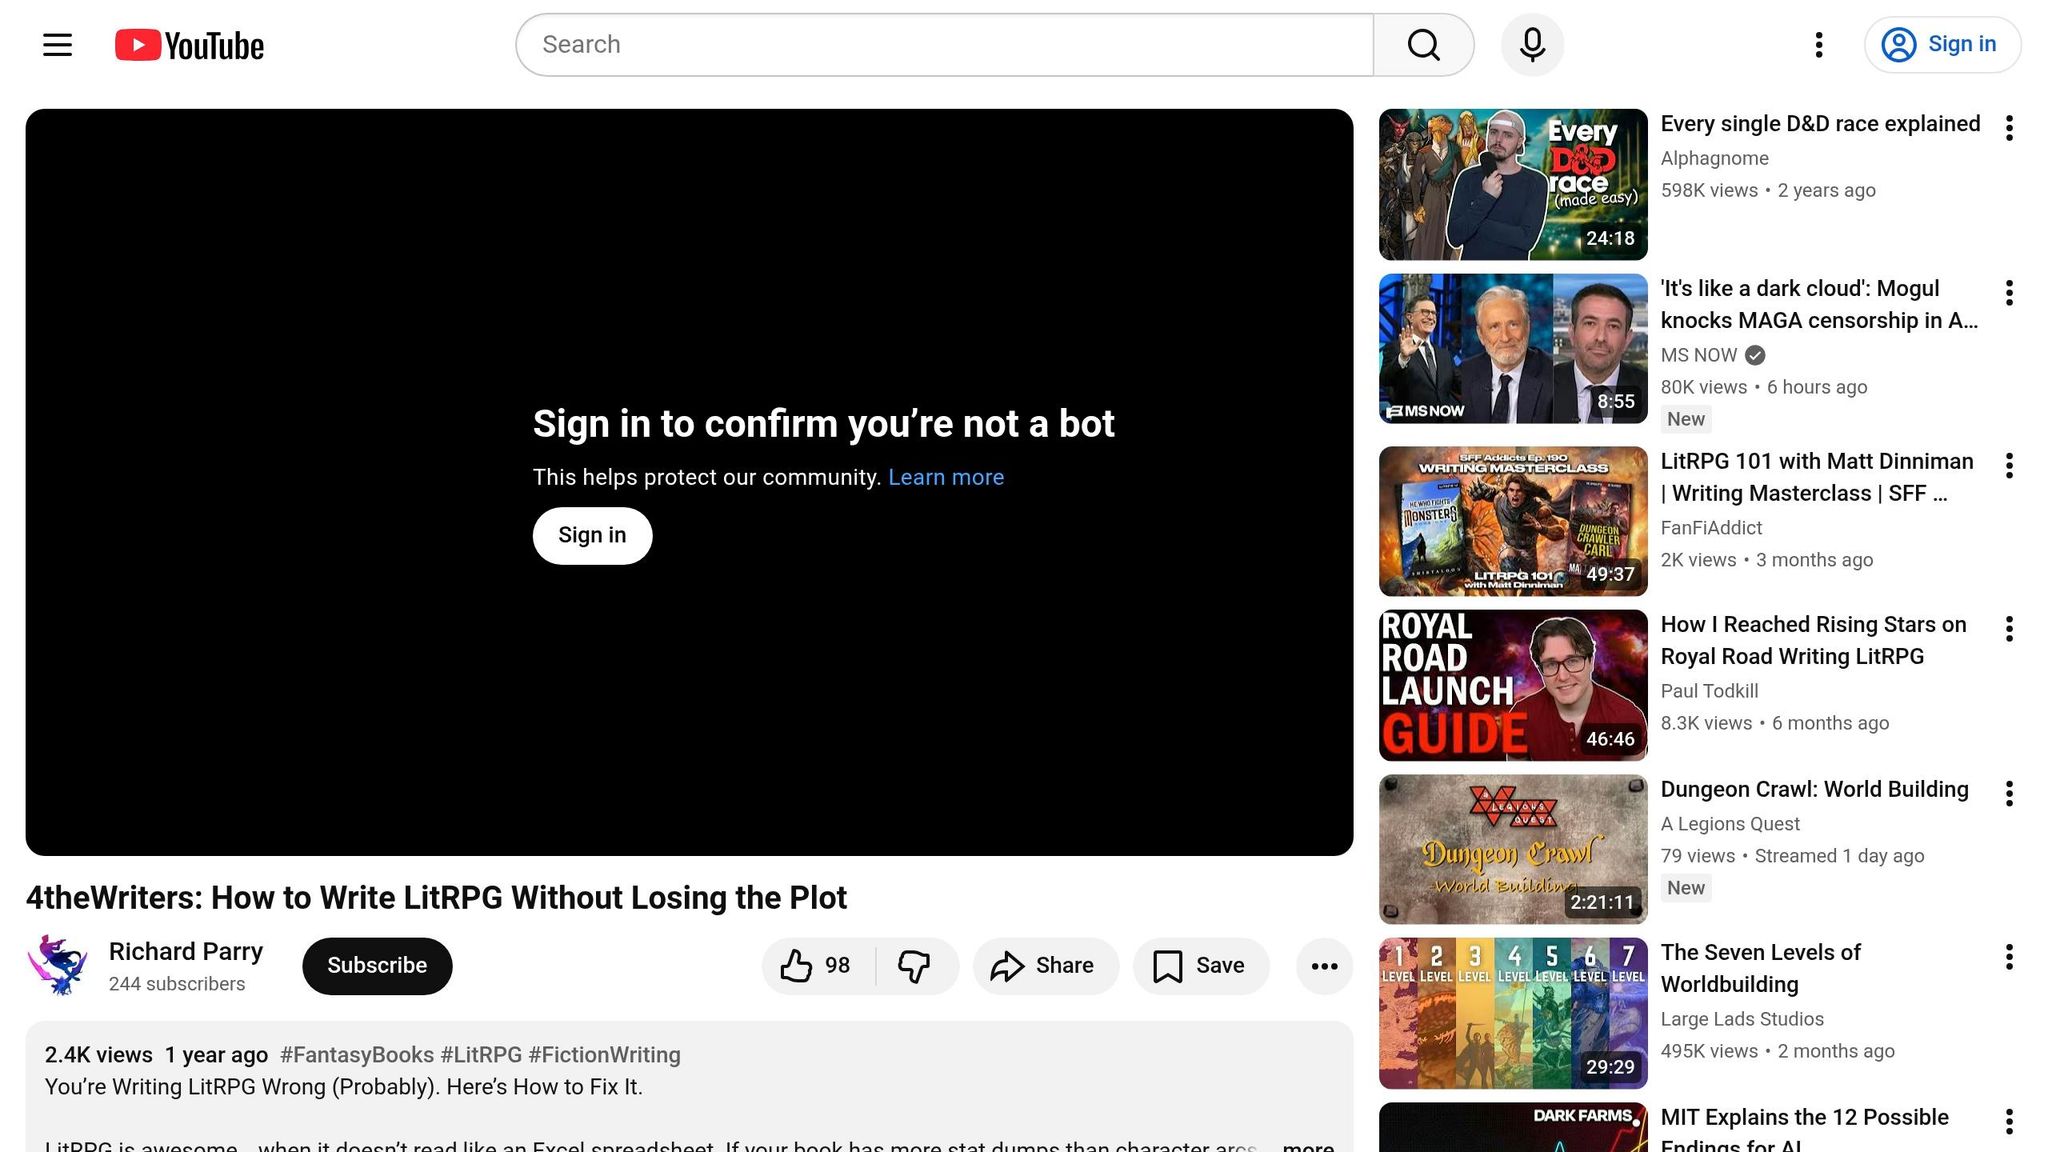Open options for MIT Explains video
The height and width of the screenshot is (1152, 2048).
pos(2009,1122)
